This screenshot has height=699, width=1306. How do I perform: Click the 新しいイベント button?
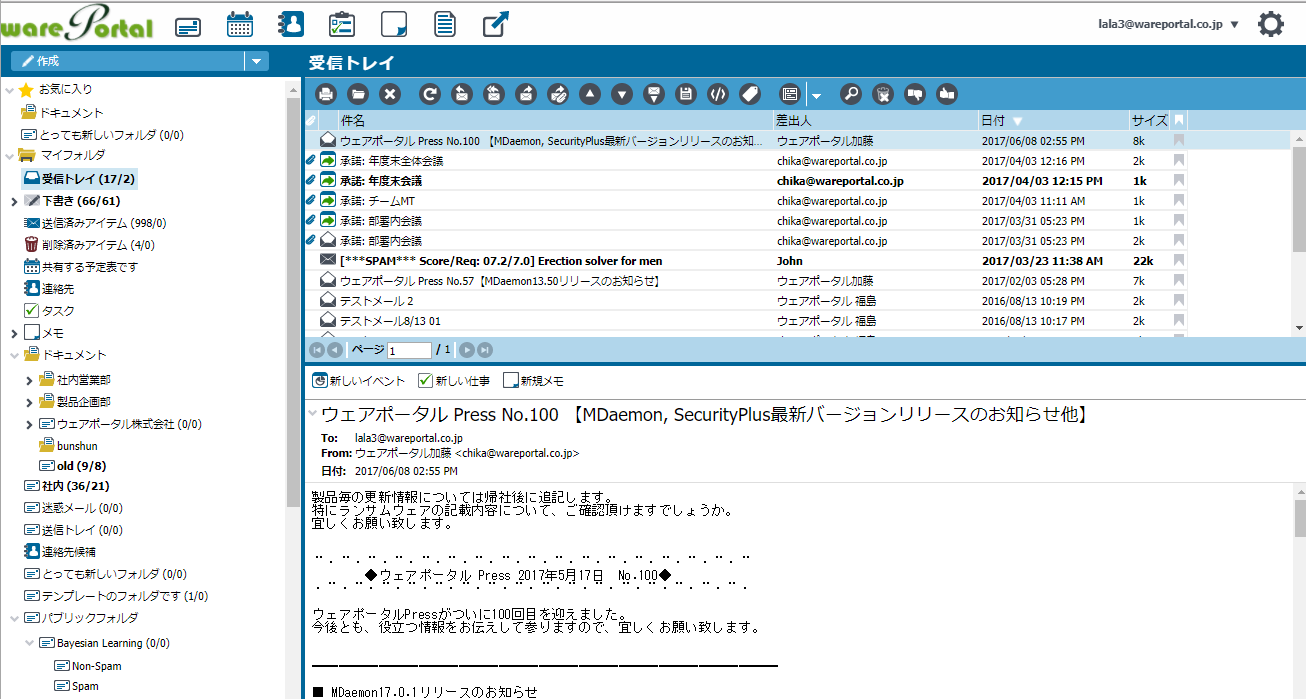(359, 381)
